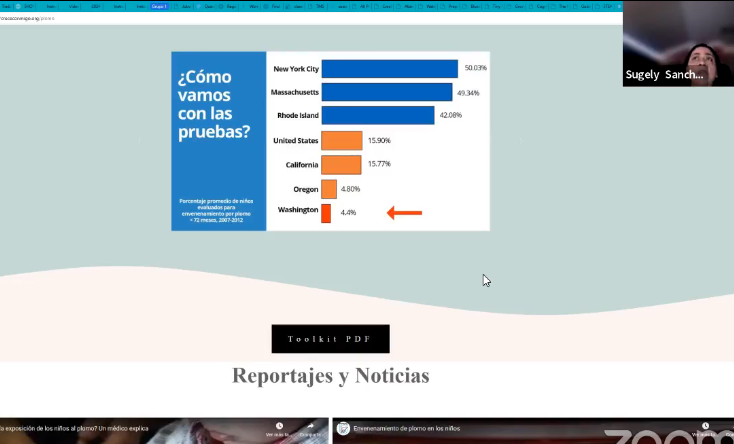The height and width of the screenshot is (444, 734).
Task: Click channel avatar on Envenenamiento de plomo video
Action: [x=343, y=428]
